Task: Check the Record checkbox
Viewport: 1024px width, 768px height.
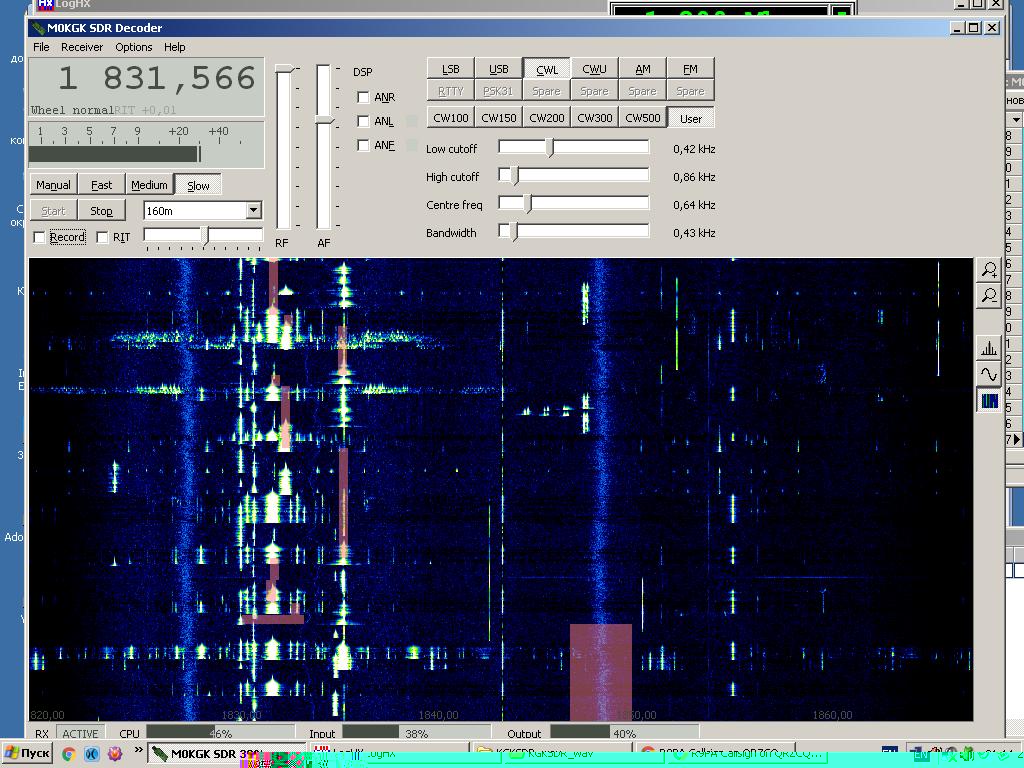Action: [x=40, y=238]
